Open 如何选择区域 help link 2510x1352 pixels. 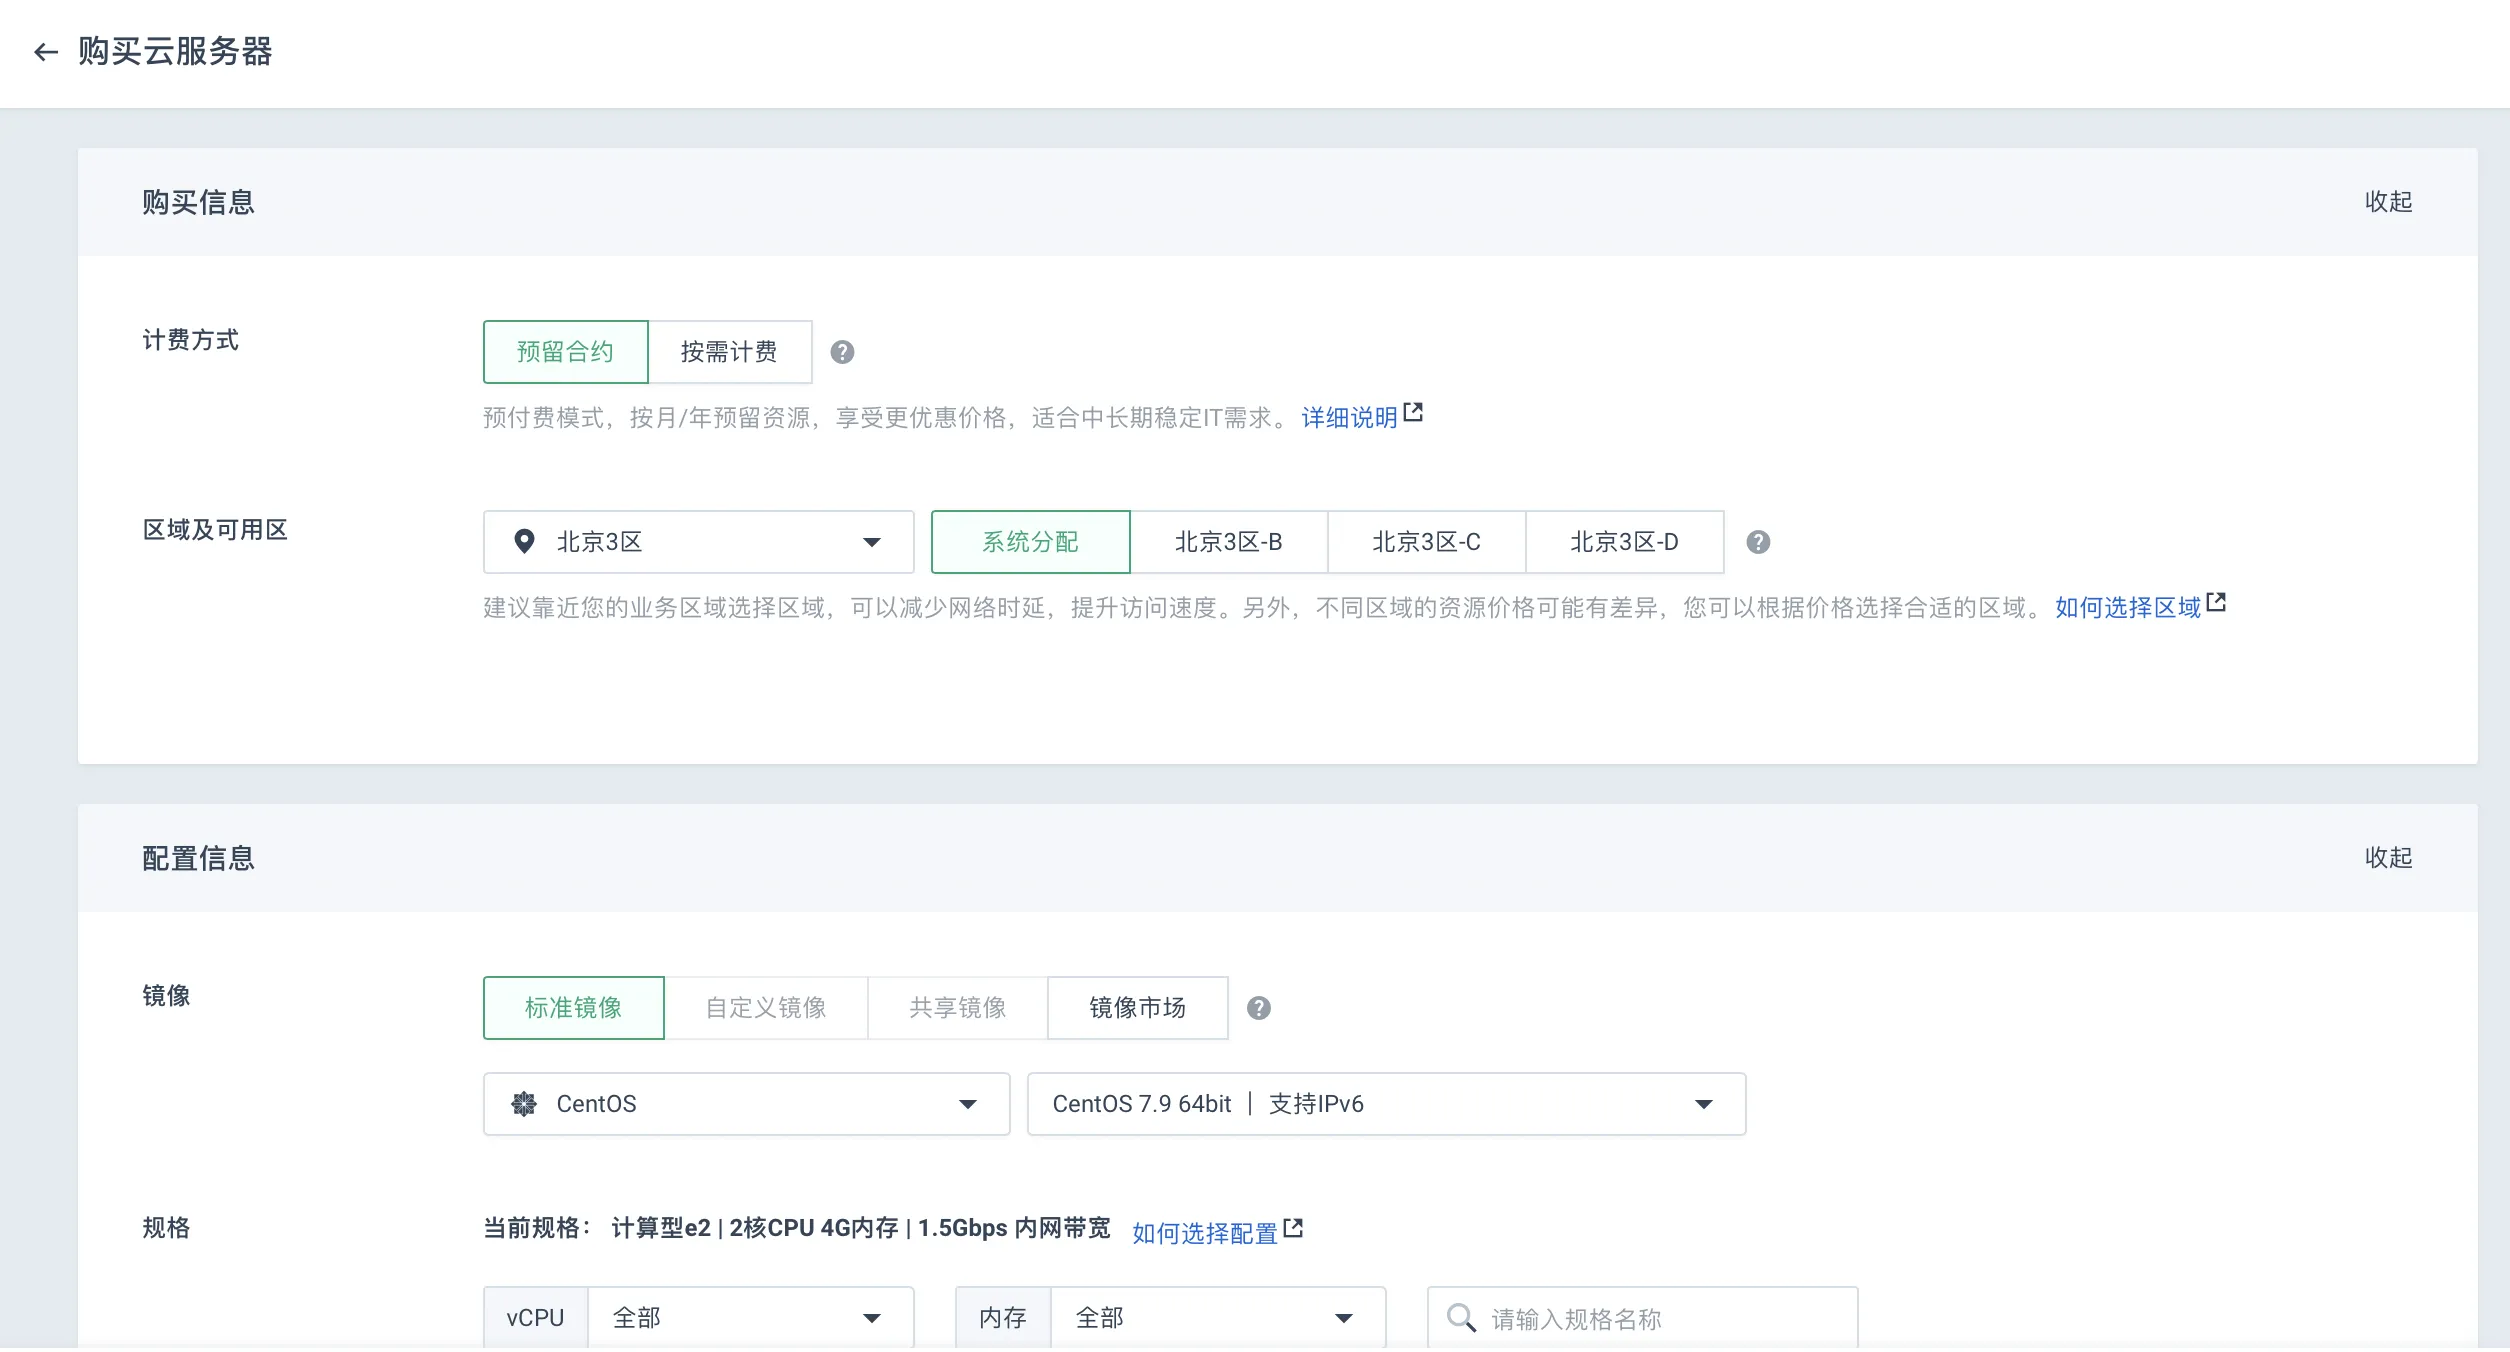tap(2127, 608)
